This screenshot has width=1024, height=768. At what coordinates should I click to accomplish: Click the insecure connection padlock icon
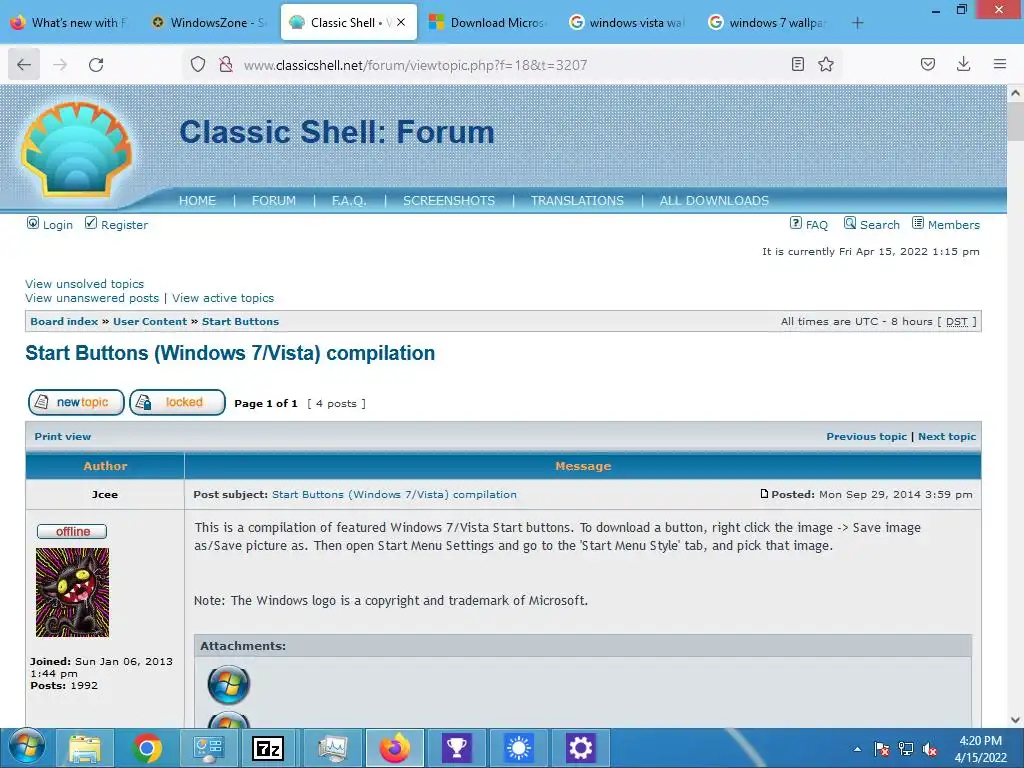(226, 64)
